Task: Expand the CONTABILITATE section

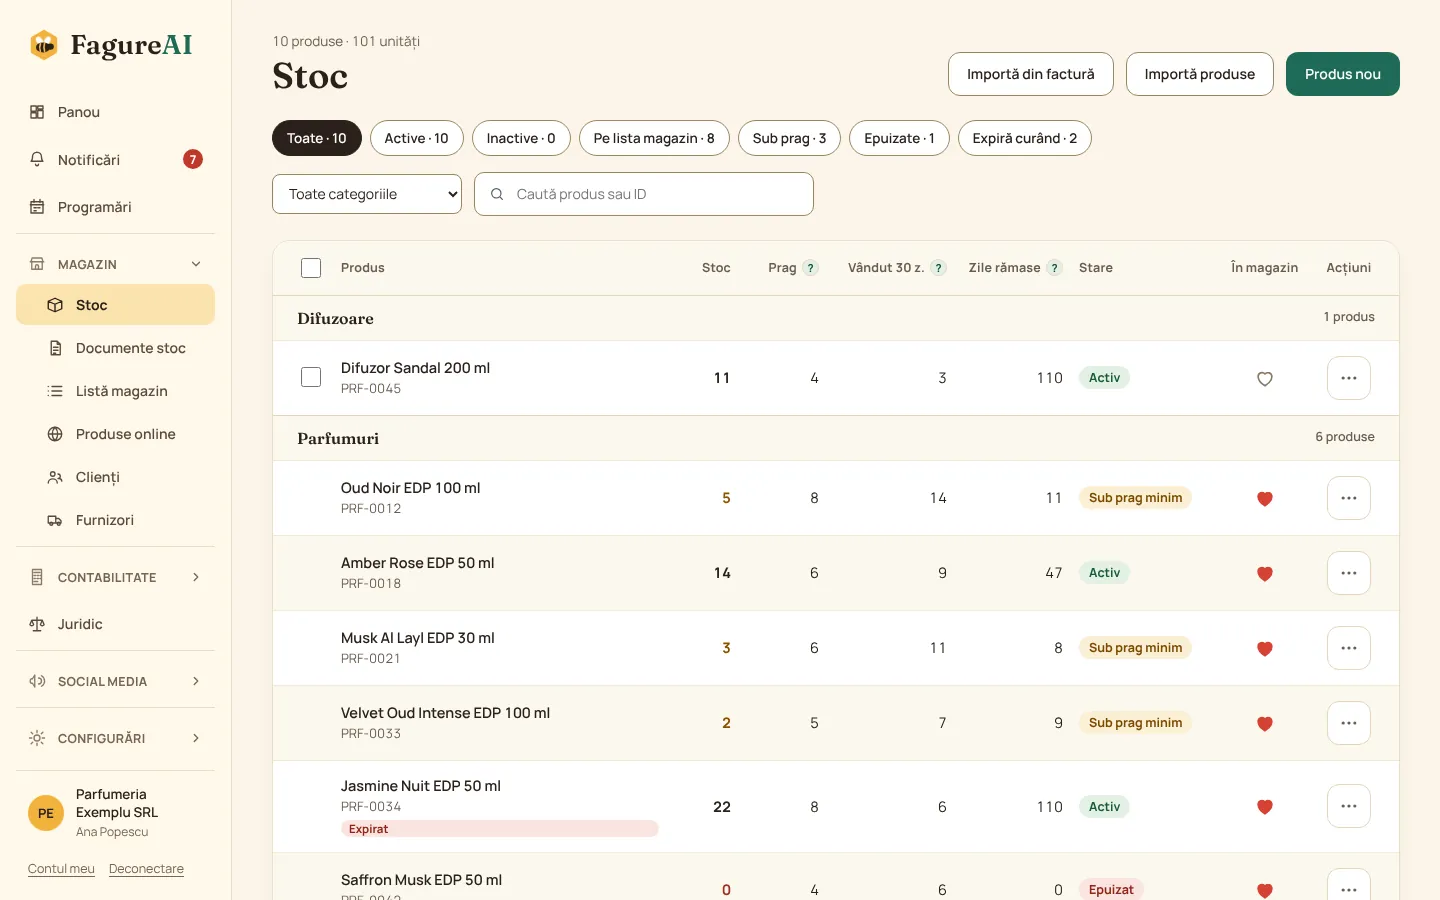Action: point(115,577)
